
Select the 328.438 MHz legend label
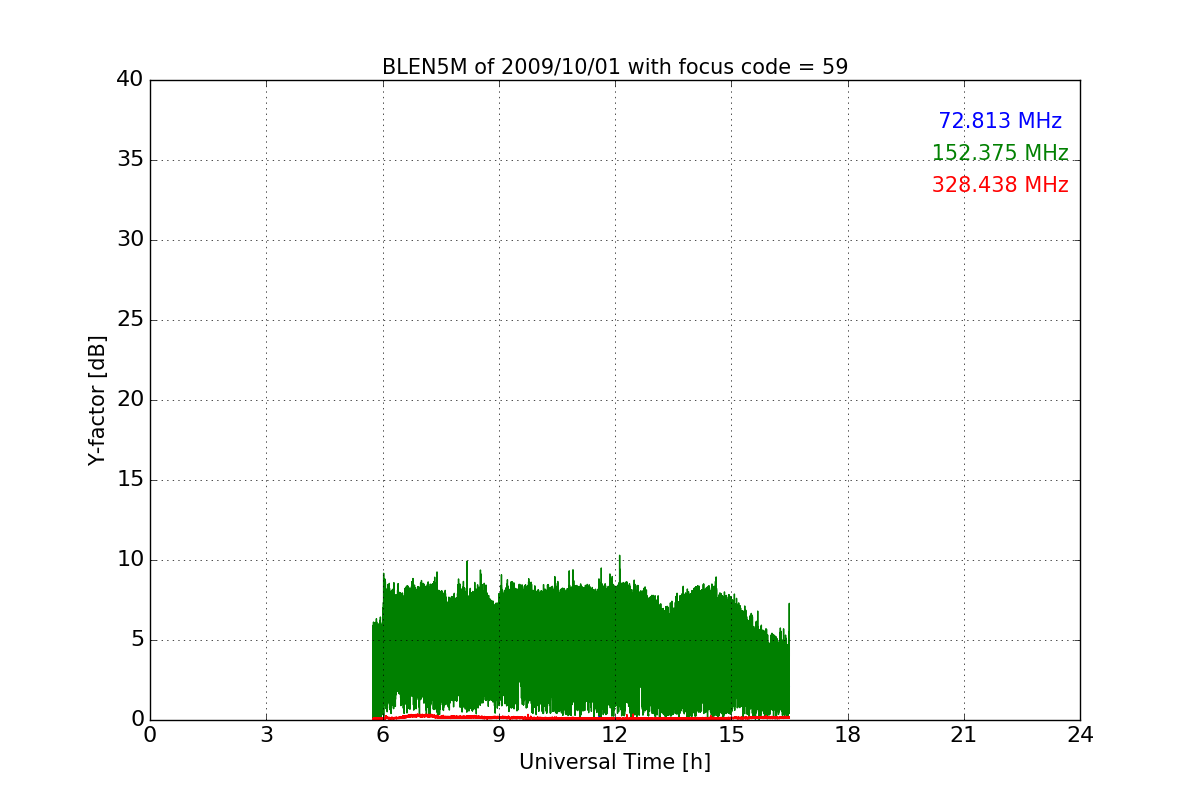[x=1000, y=185]
